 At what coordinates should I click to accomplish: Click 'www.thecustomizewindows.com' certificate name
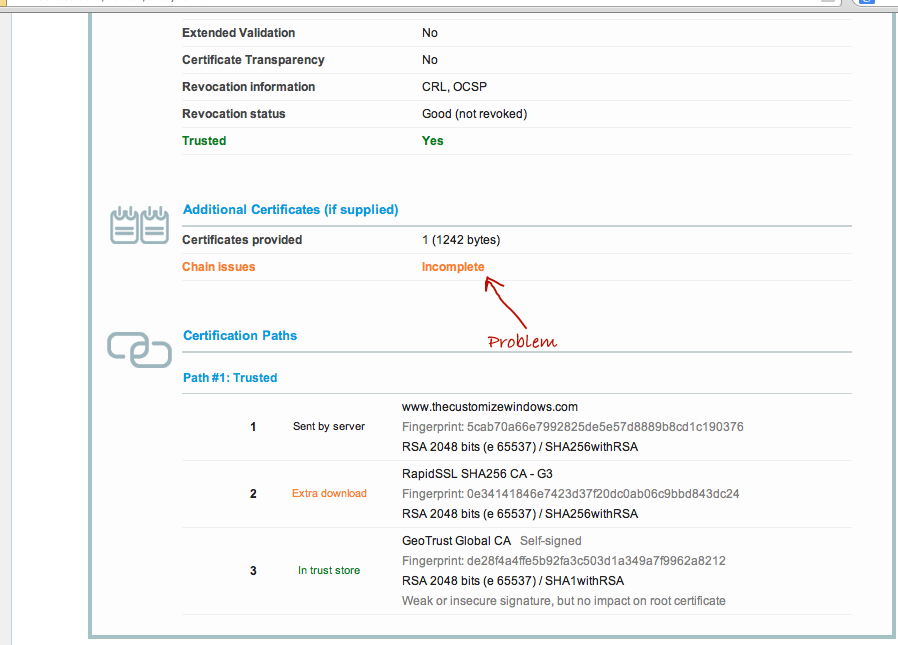490,407
